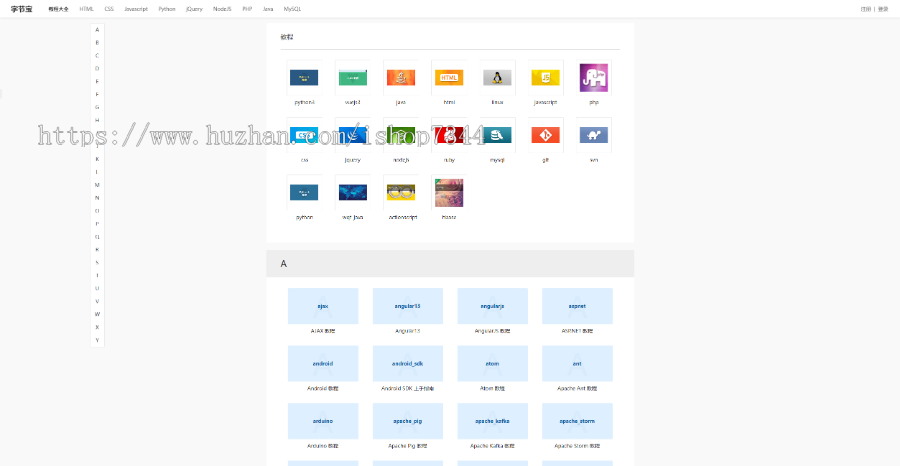Open the world-map thumbnail beside actionscript
The height and width of the screenshot is (466, 900).
point(352,192)
